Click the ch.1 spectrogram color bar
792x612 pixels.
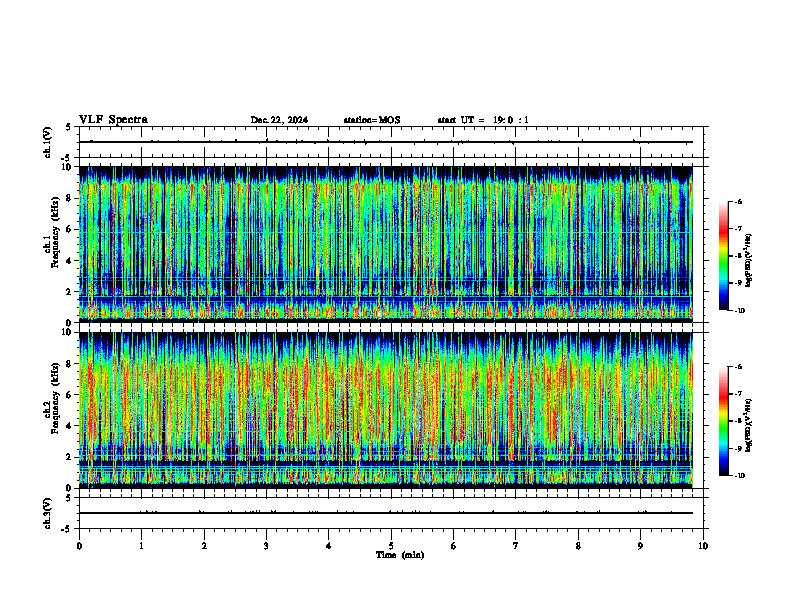(x=723, y=256)
